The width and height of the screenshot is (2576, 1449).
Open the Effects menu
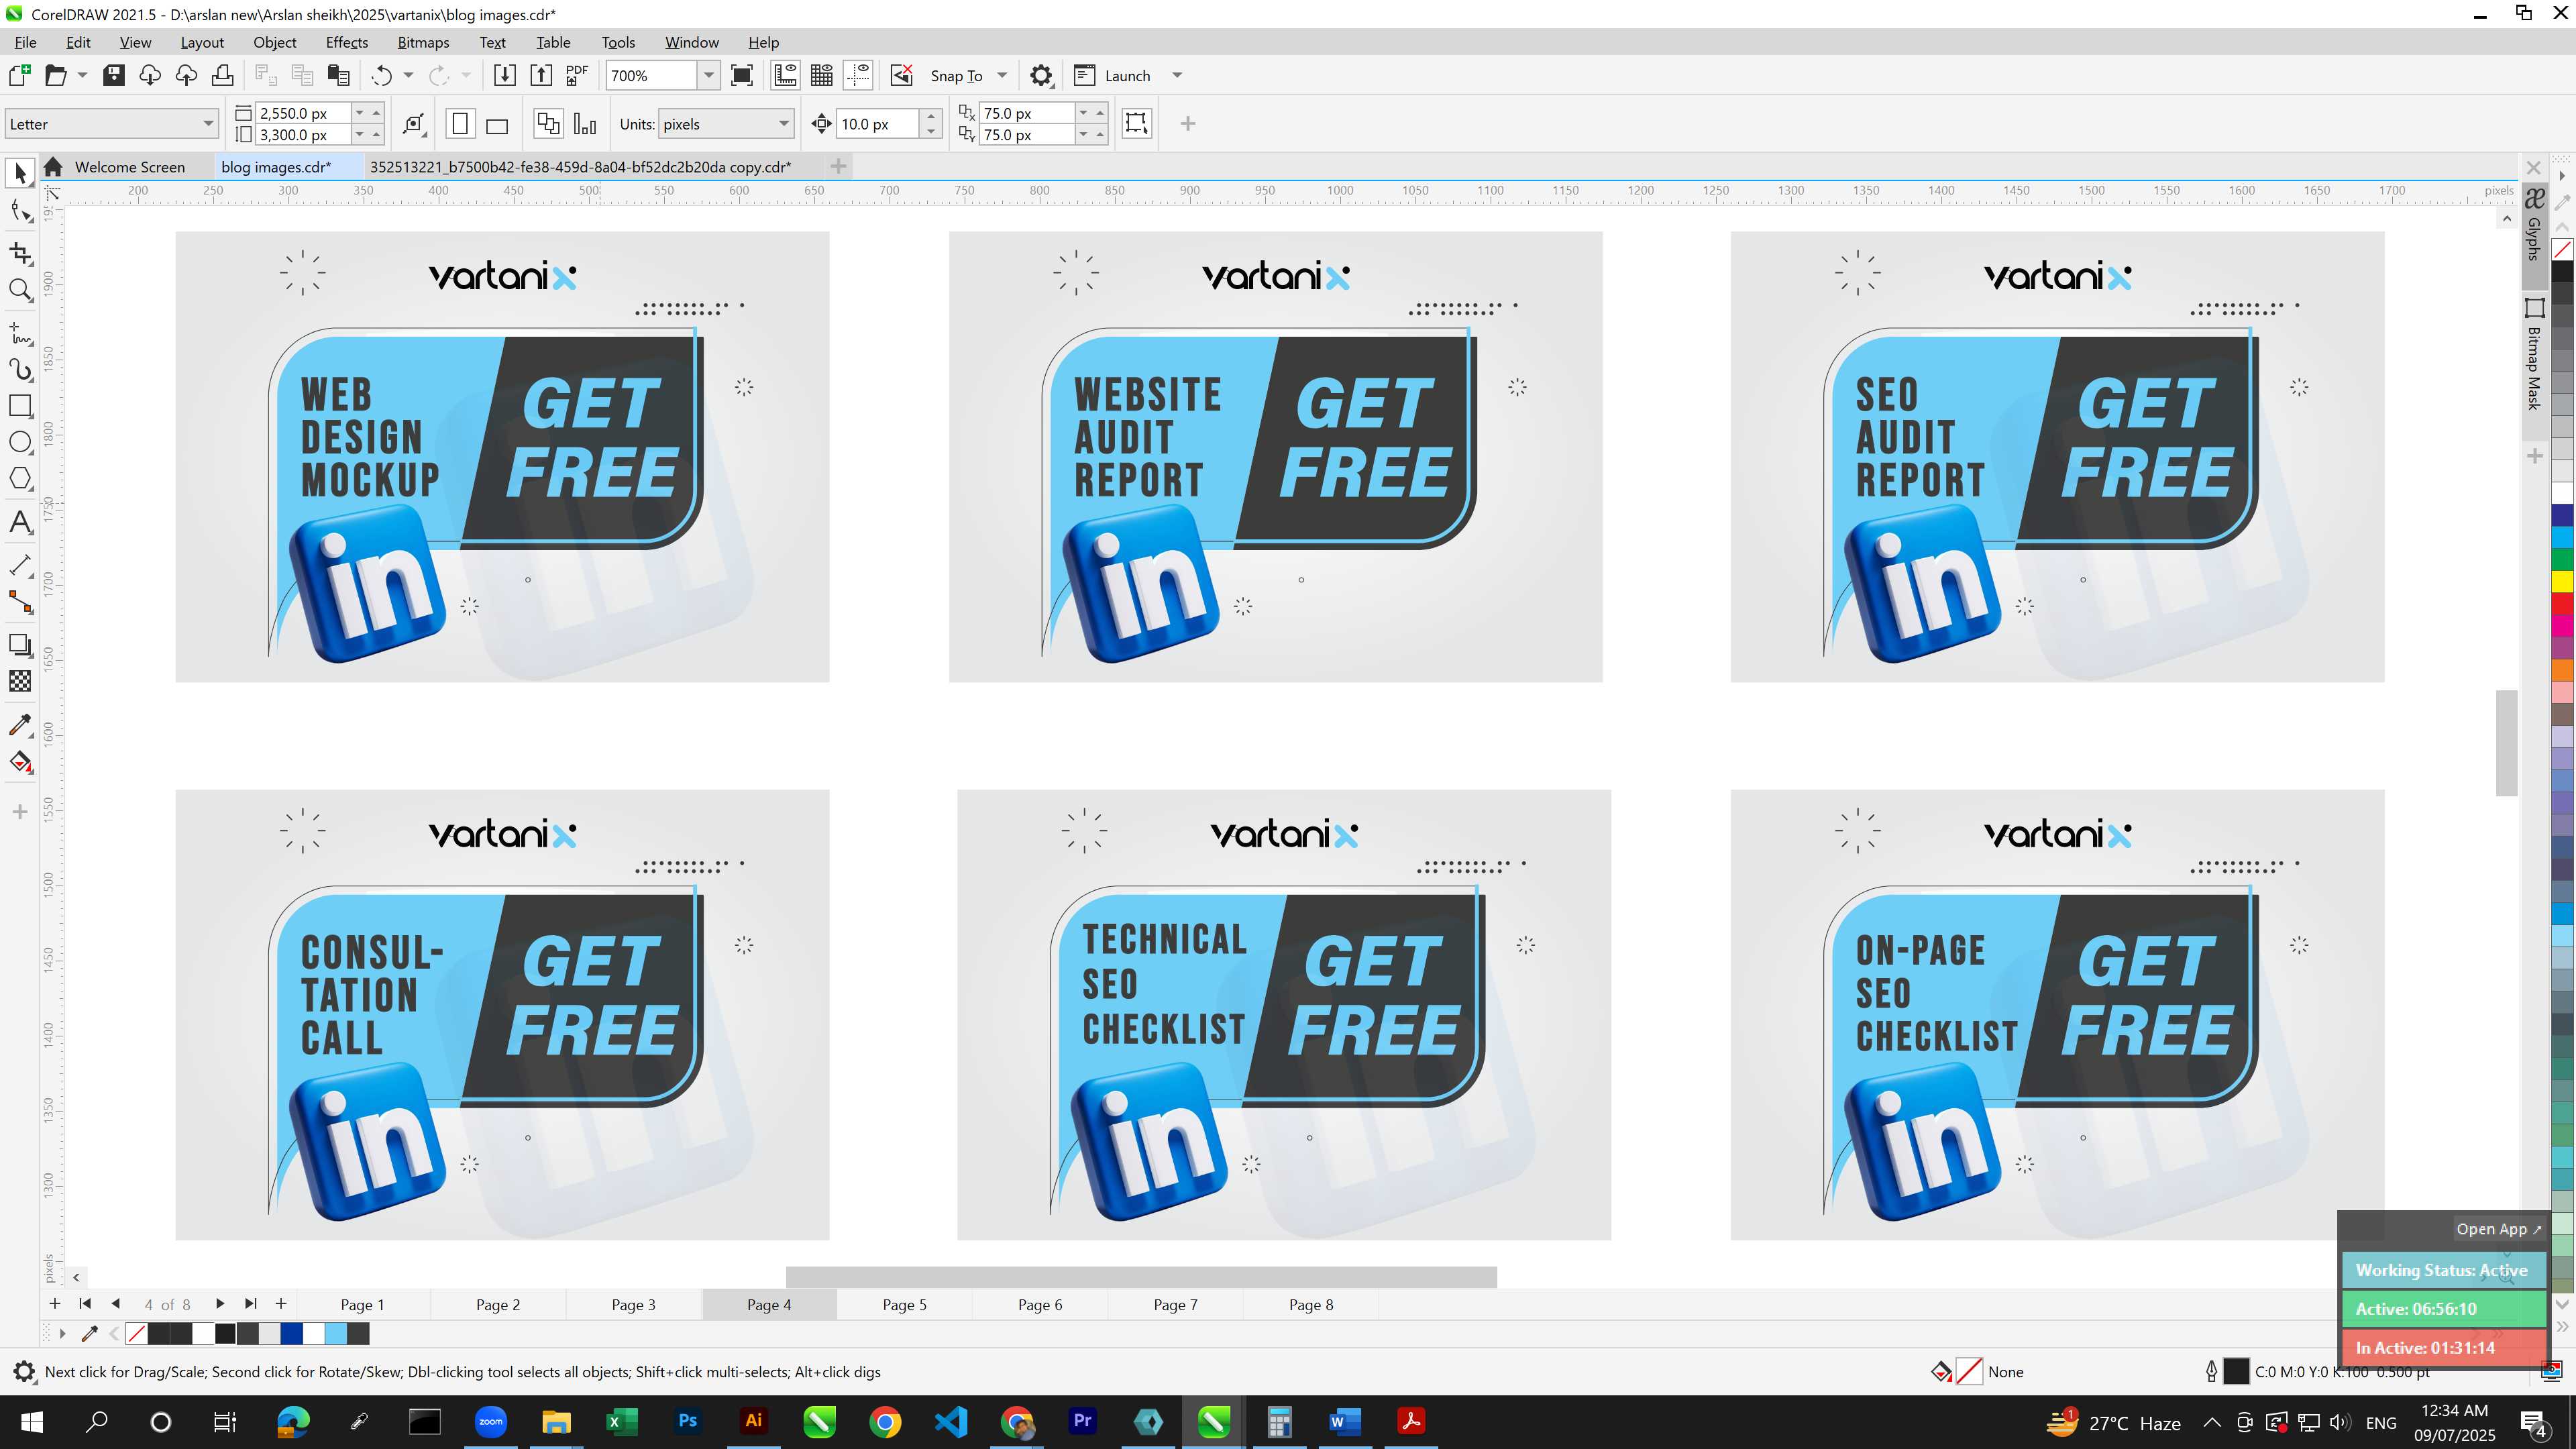coord(346,42)
